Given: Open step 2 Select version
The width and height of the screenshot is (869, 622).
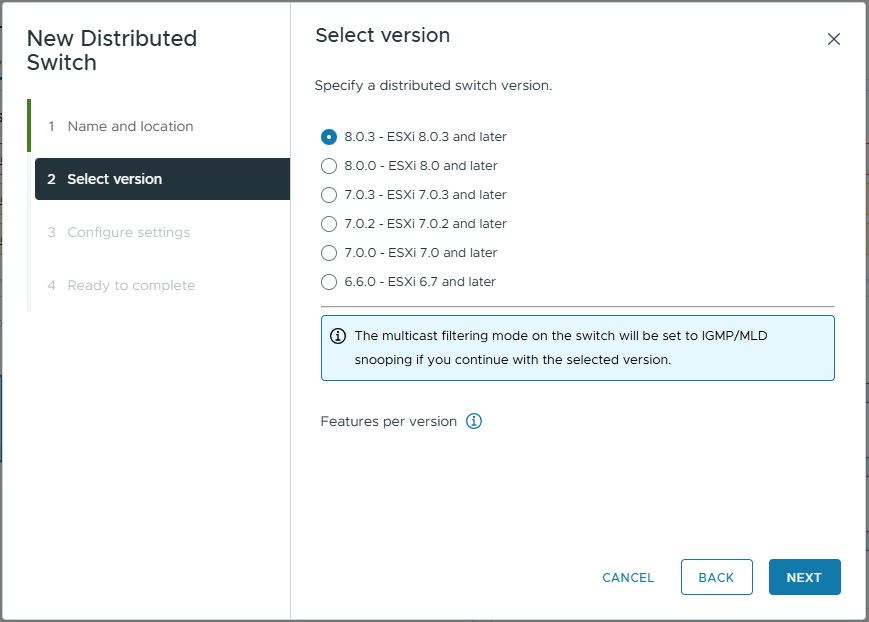Looking at the screenshot, I should (114, 179).
